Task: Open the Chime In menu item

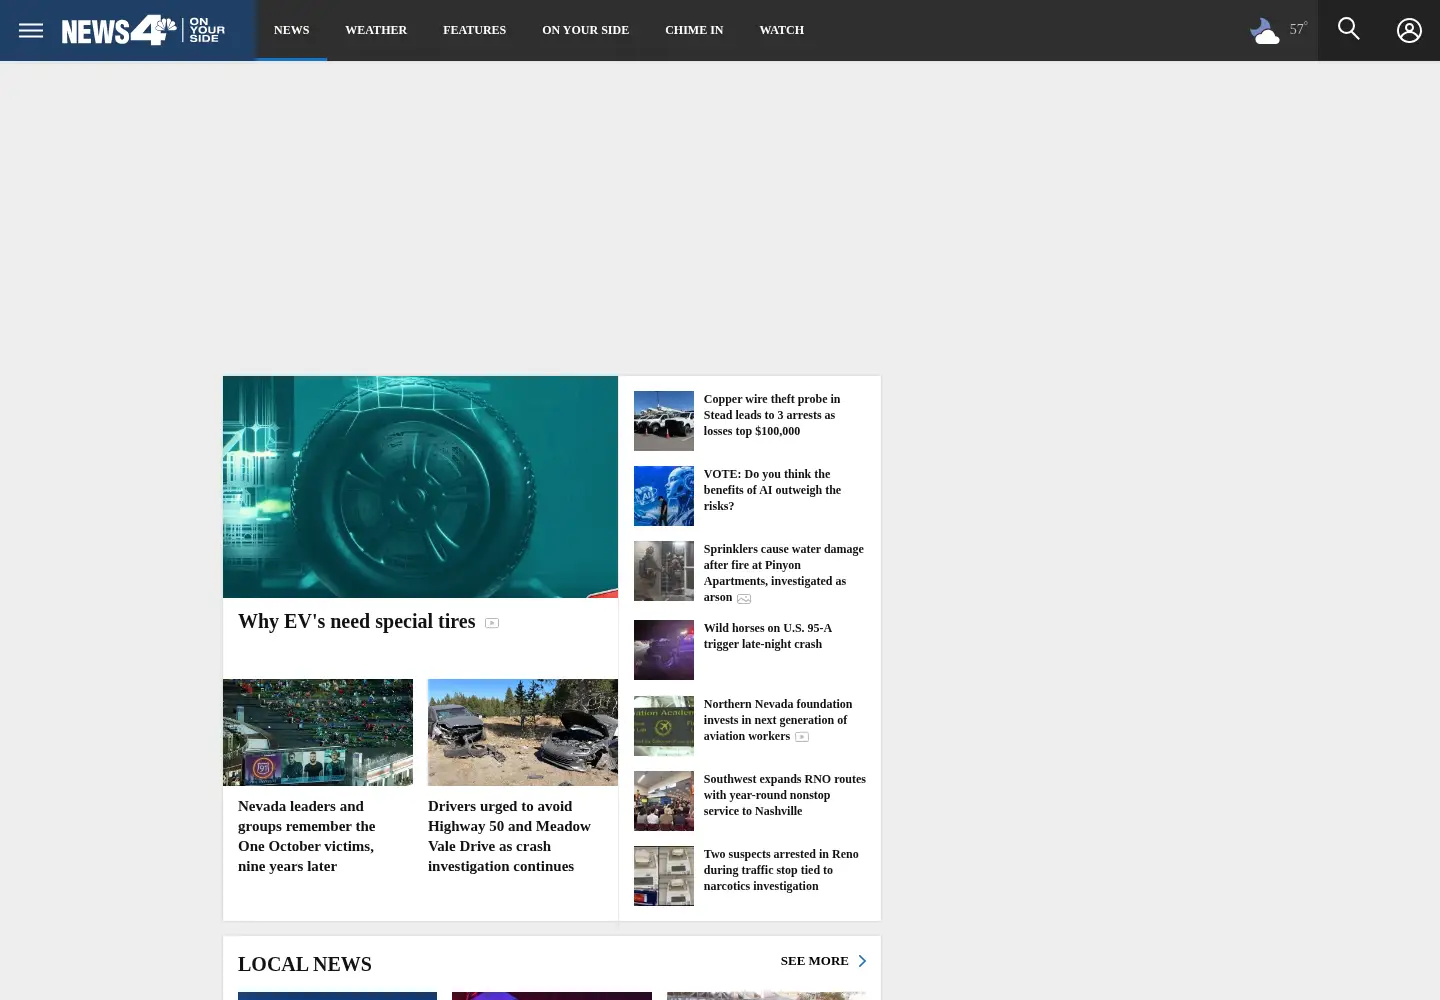Action: click(694, 30)
